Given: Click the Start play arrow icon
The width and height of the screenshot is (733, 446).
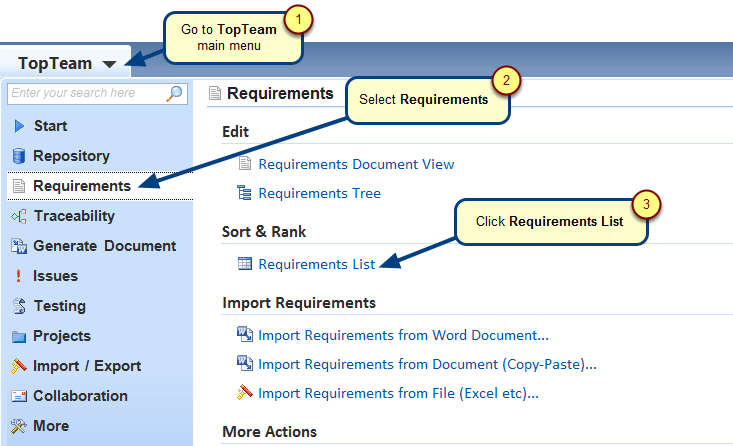Looking at the screenshot, I should [18, 126].
